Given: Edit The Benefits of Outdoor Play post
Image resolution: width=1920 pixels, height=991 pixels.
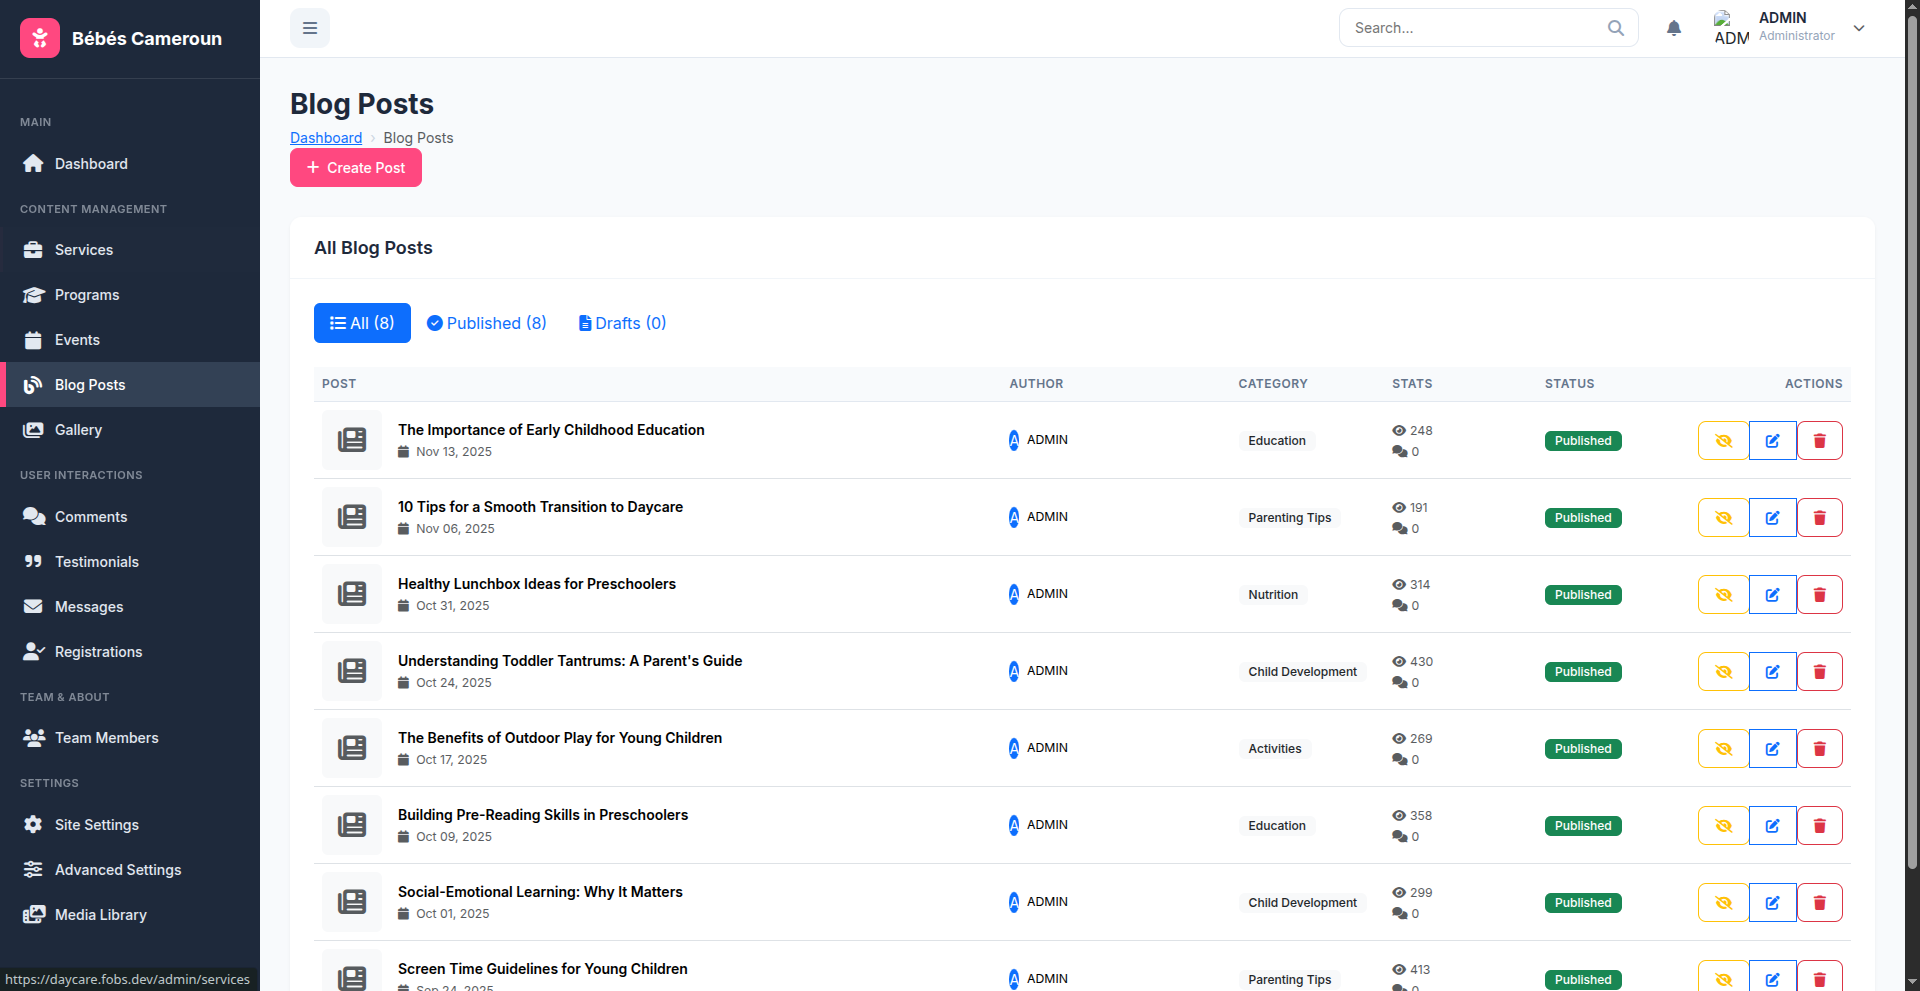Looking at the screenshot, I should [1772, 749].
